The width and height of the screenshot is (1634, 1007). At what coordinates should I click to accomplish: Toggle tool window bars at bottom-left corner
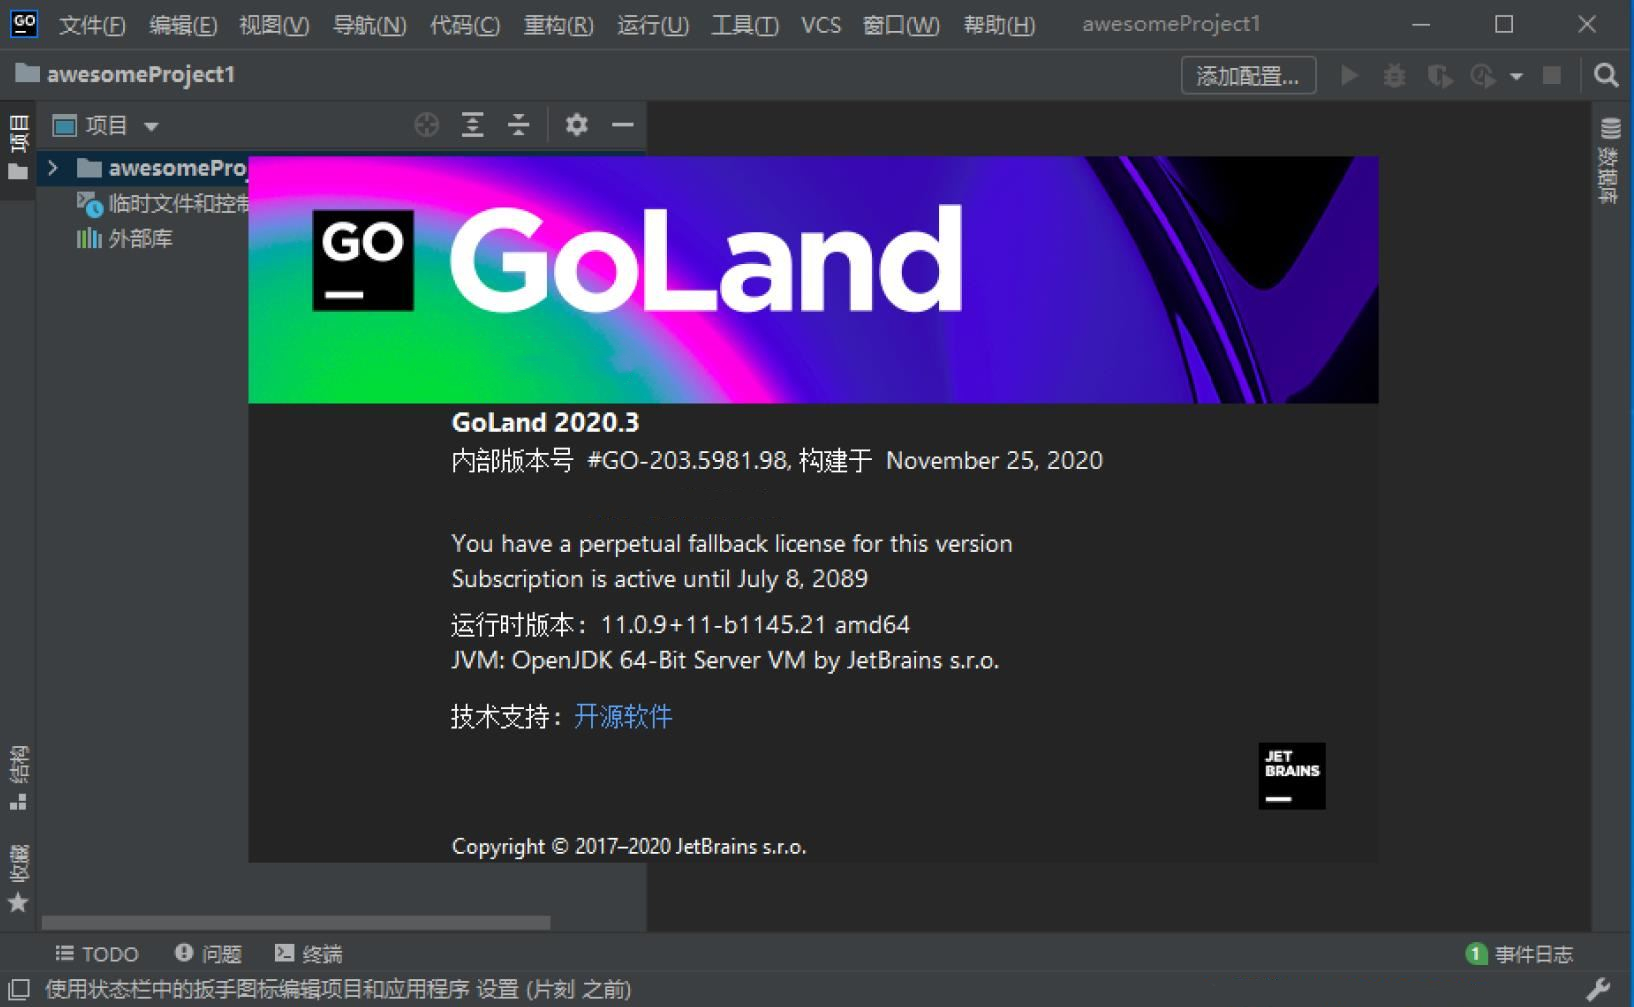tap(19, 990)
